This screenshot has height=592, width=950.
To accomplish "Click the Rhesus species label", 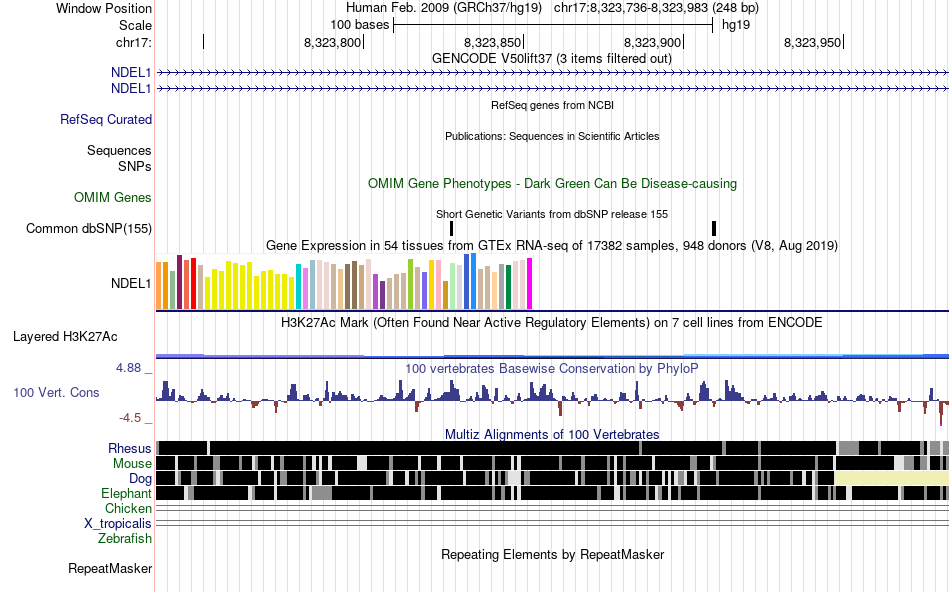I will pyautogui.click(x=129, y=448).
